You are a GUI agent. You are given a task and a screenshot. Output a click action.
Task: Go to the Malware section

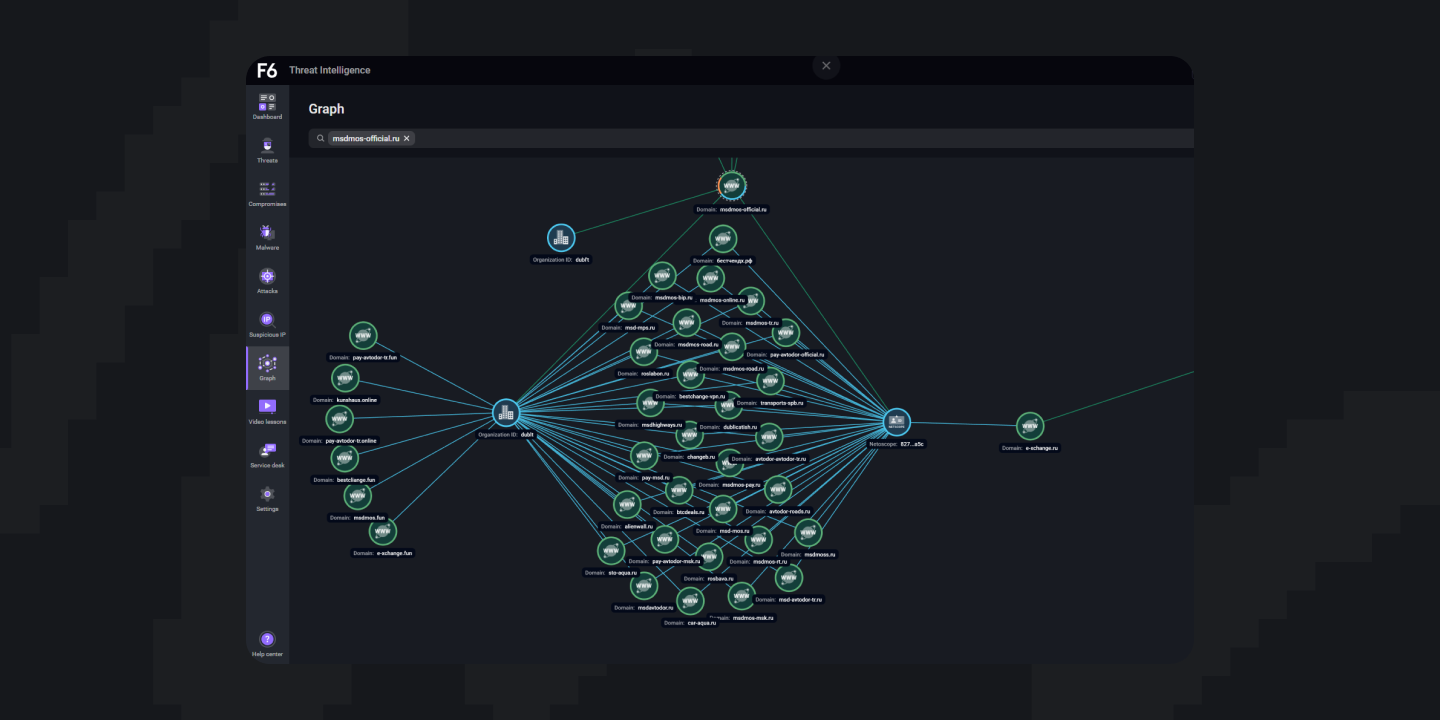click(x=267, y=233)
